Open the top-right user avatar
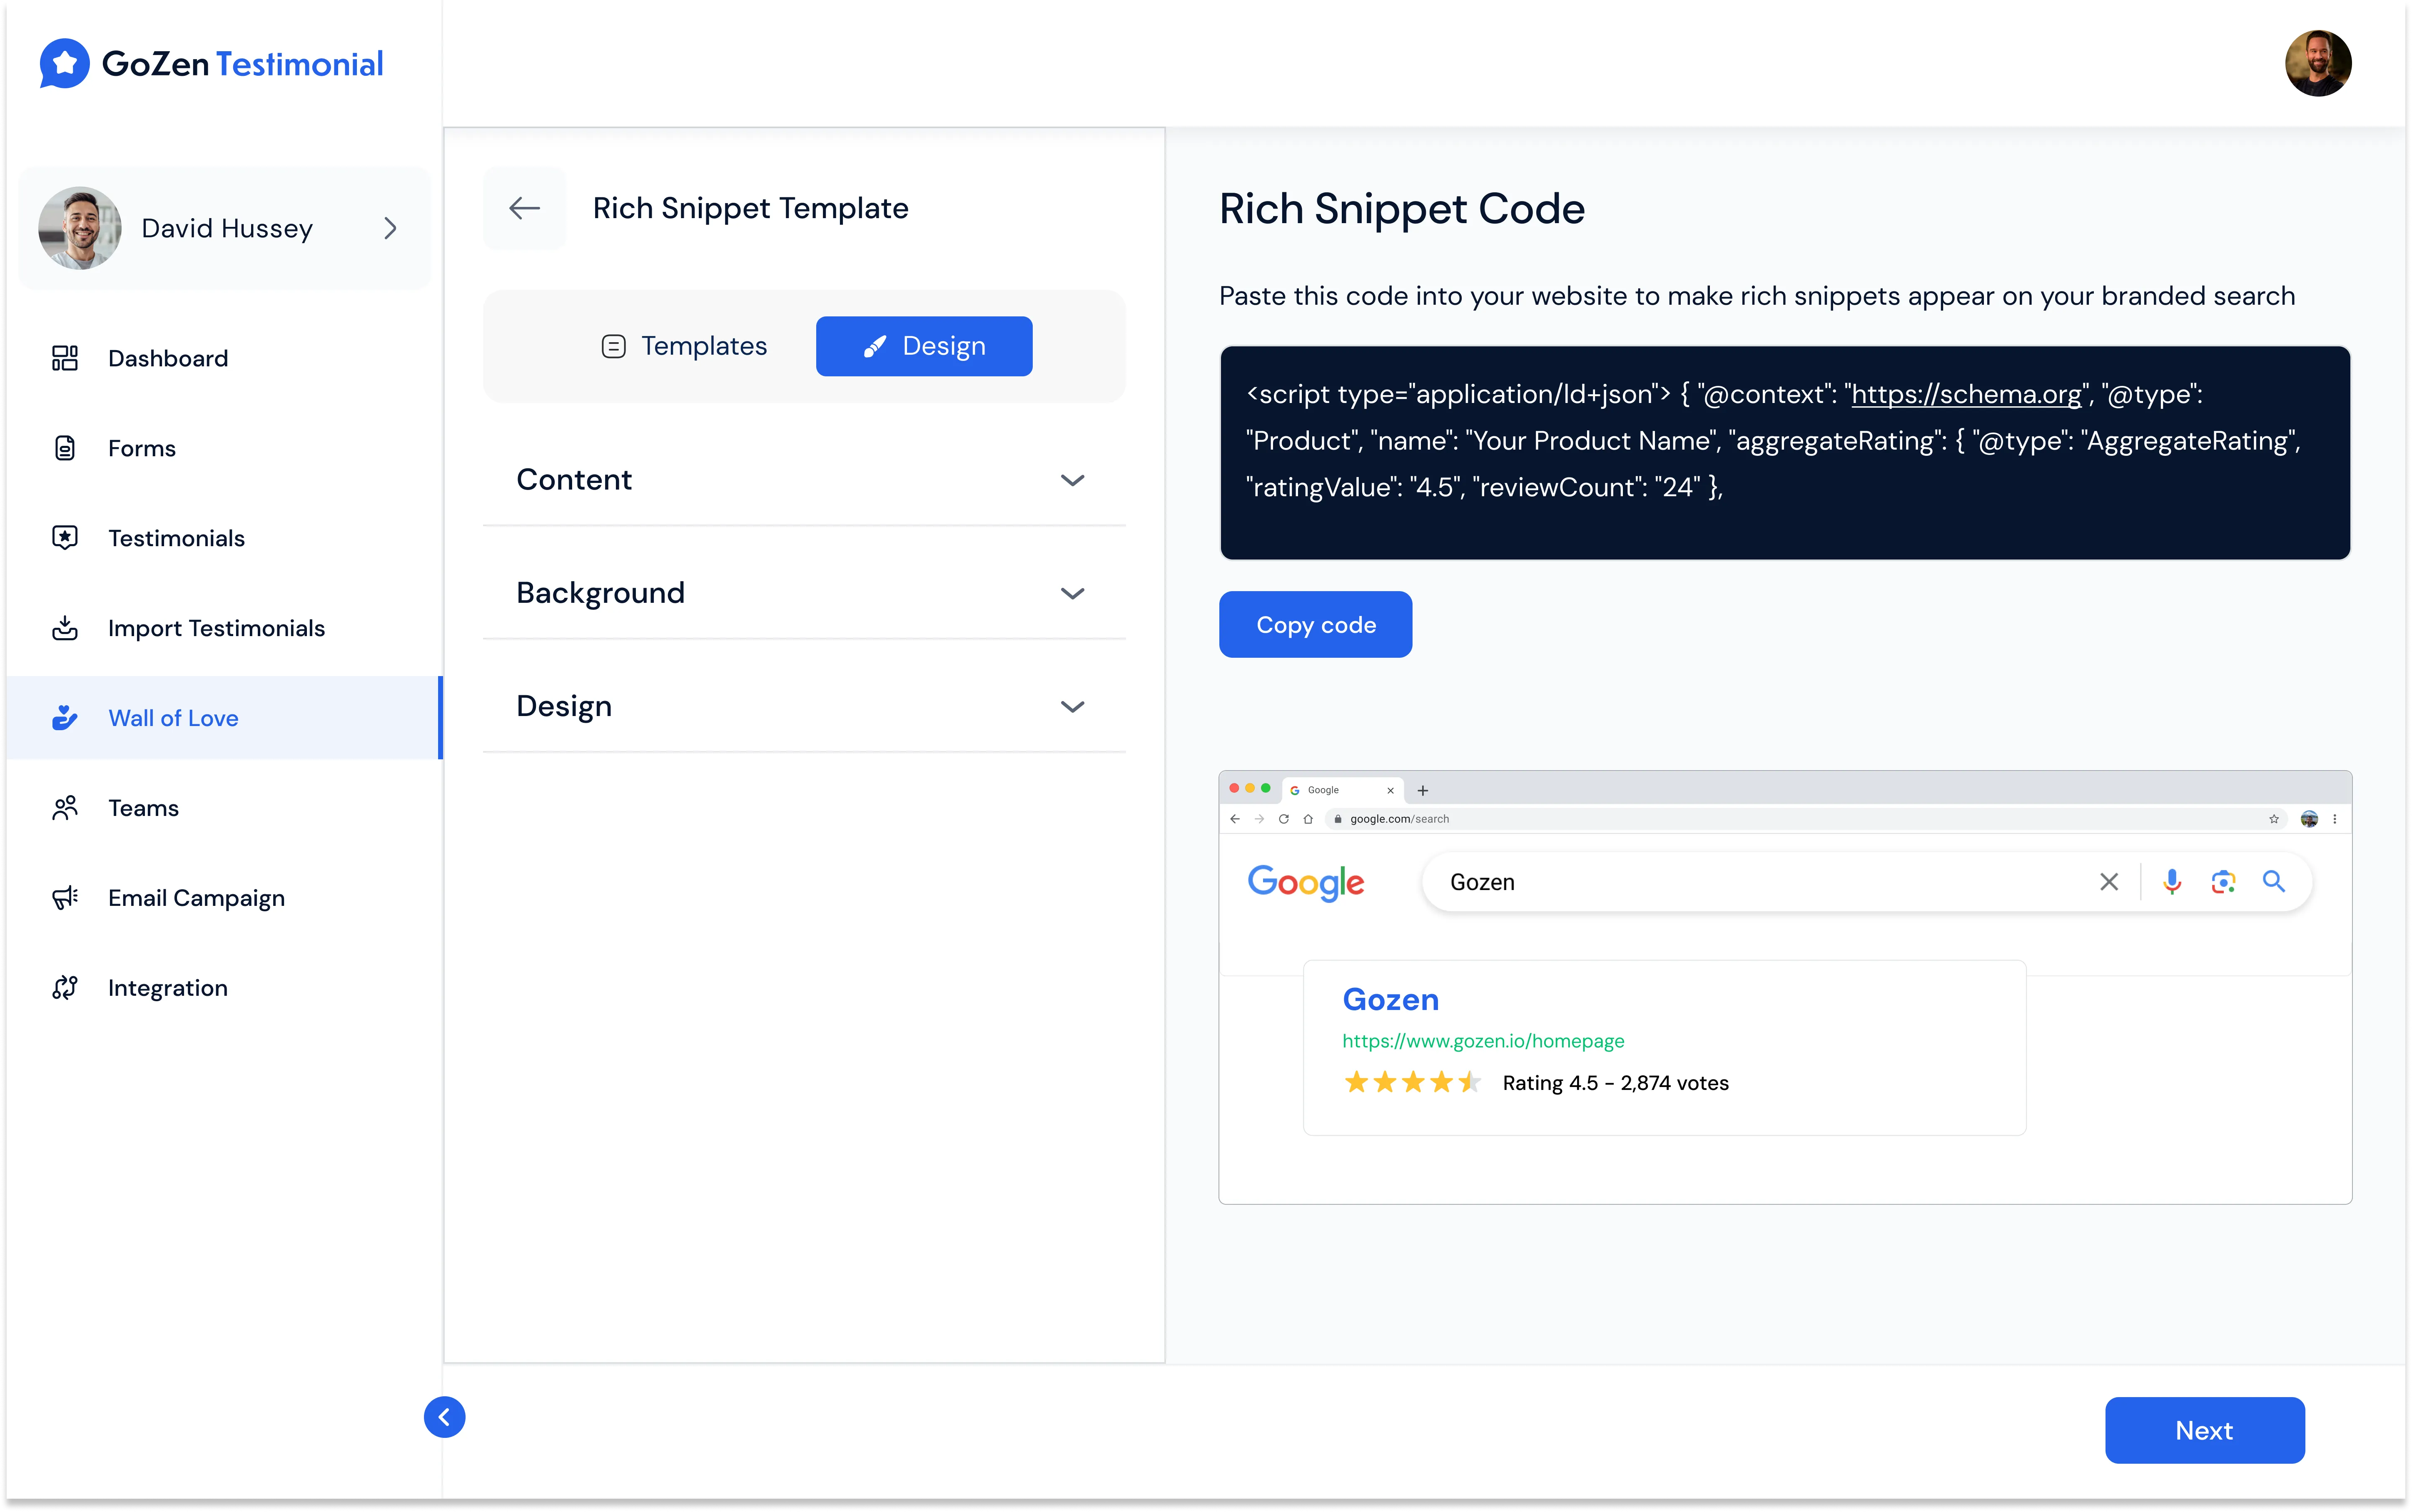 tap(2318, 63)
